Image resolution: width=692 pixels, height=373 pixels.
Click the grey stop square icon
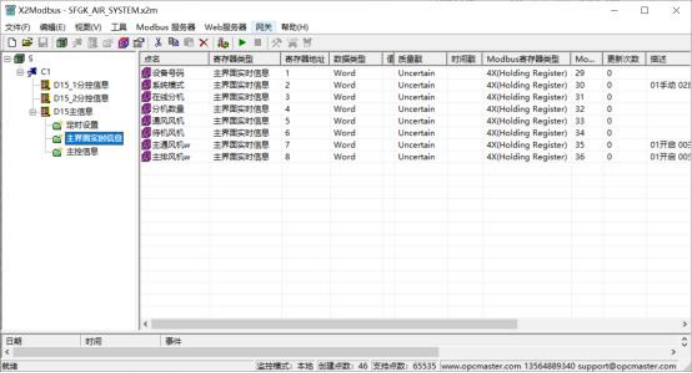[258, 43]
